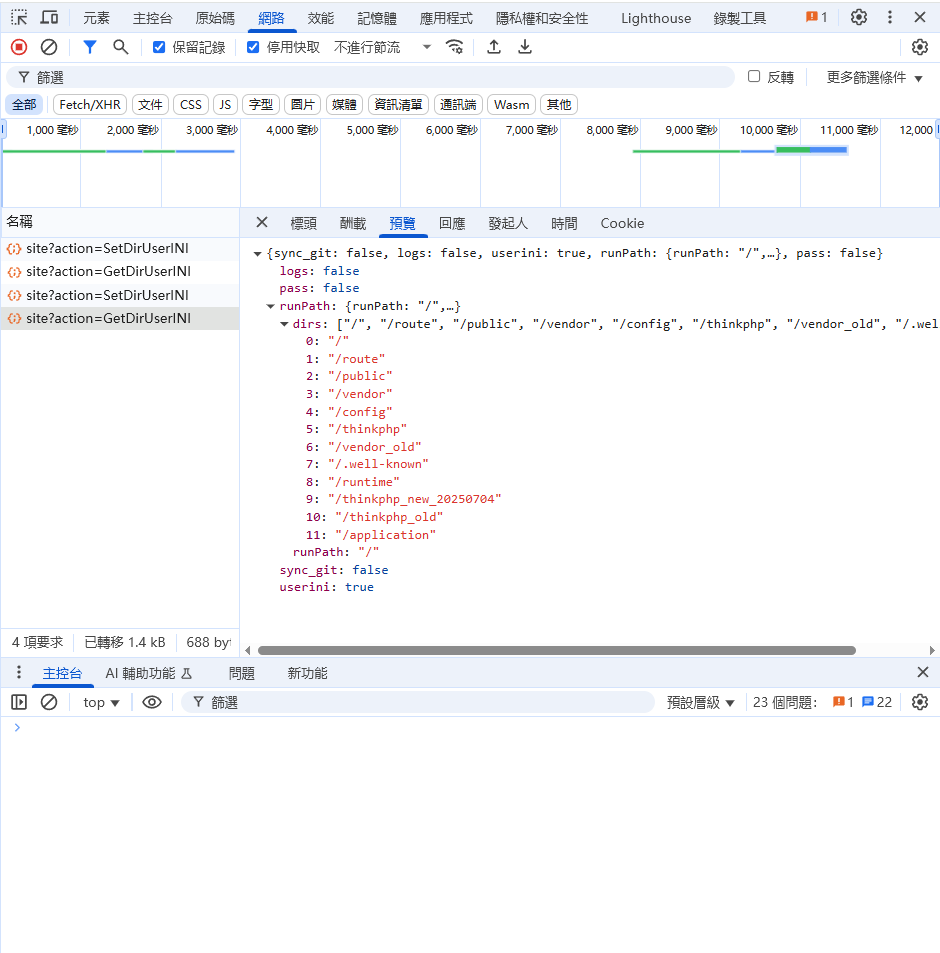Collapse the dirs array
940x953 pixels.
tap(284, 324)
